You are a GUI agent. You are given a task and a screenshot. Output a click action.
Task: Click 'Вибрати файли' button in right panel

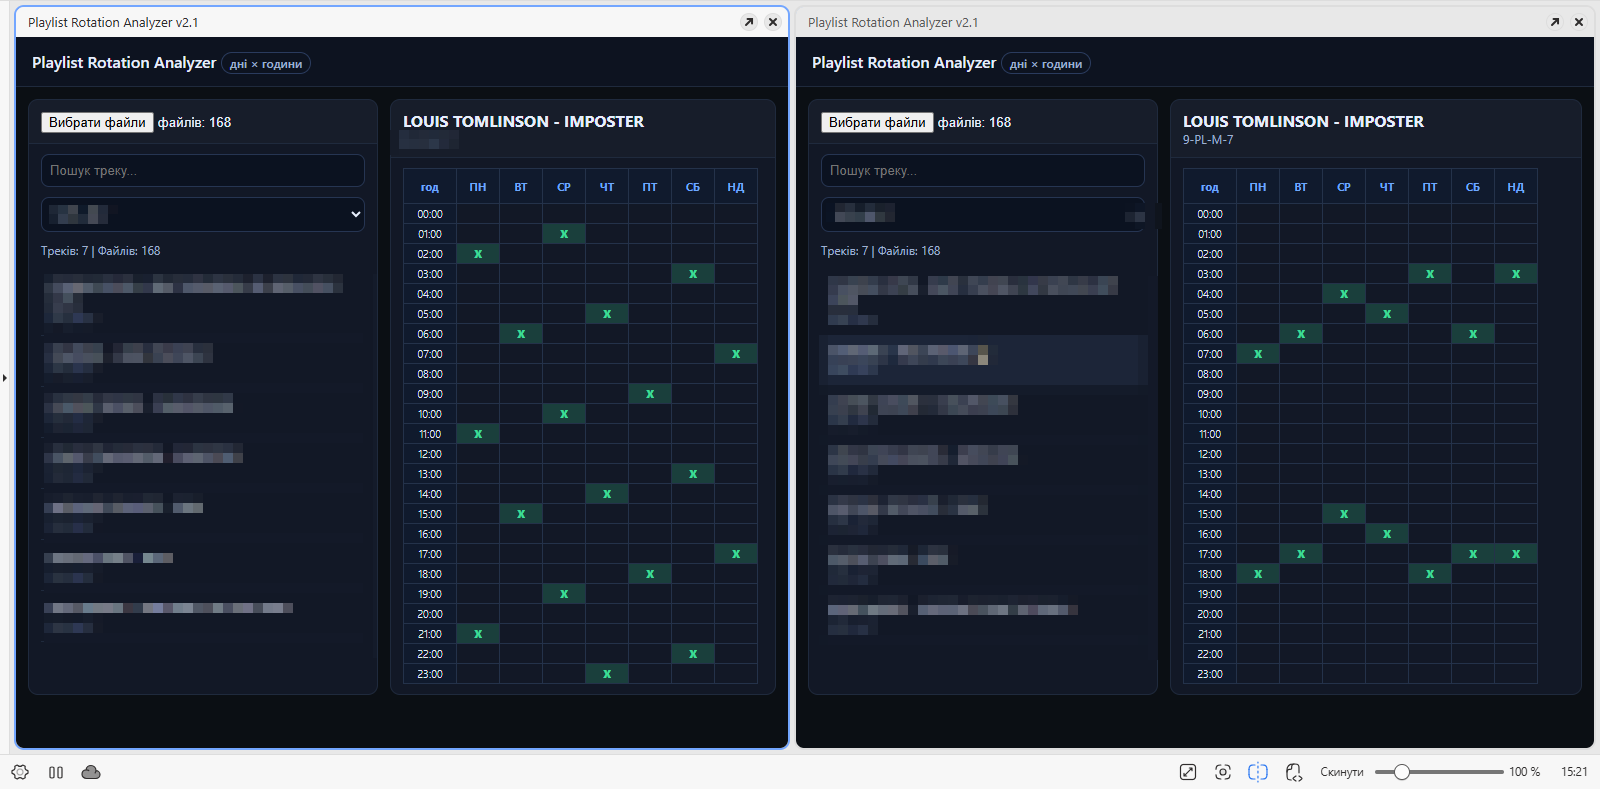pyautogui.click(x=877, y=122)
